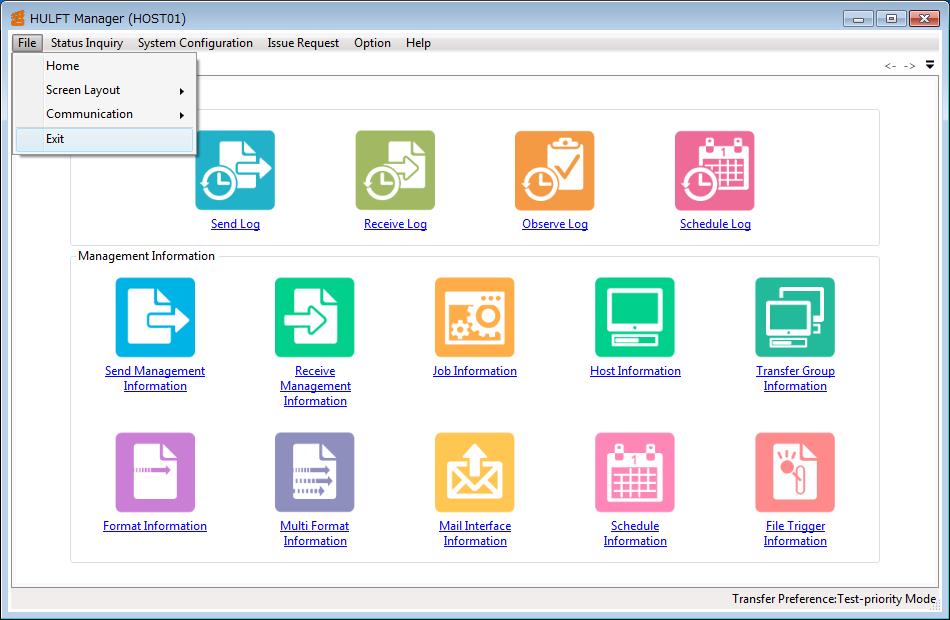Click the Multi Format Information icon
The image size is (950, 620).
pyautogui.click(x=314, y=472)
